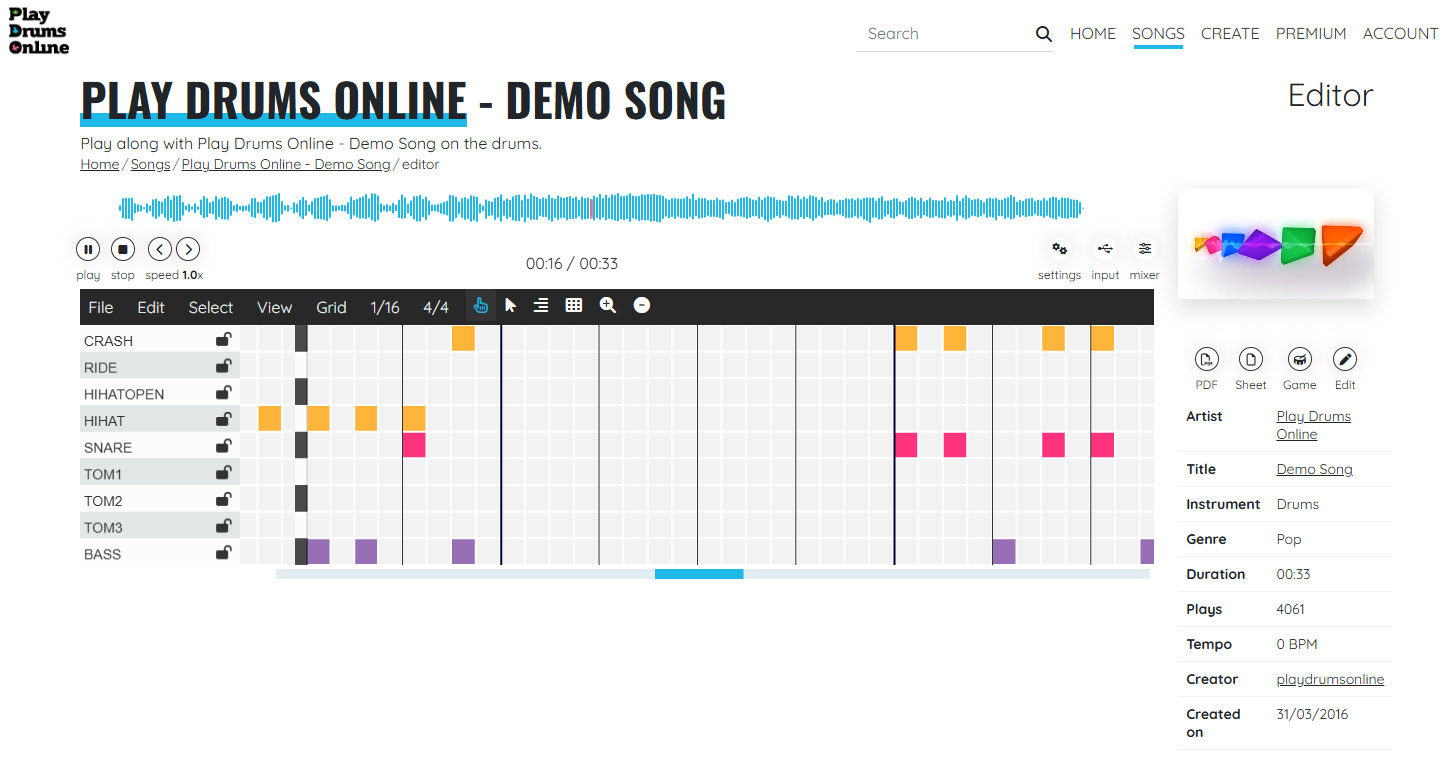Expand the Grid menu
This screenshot has width=1446, height=770.
tap(331, 307)
